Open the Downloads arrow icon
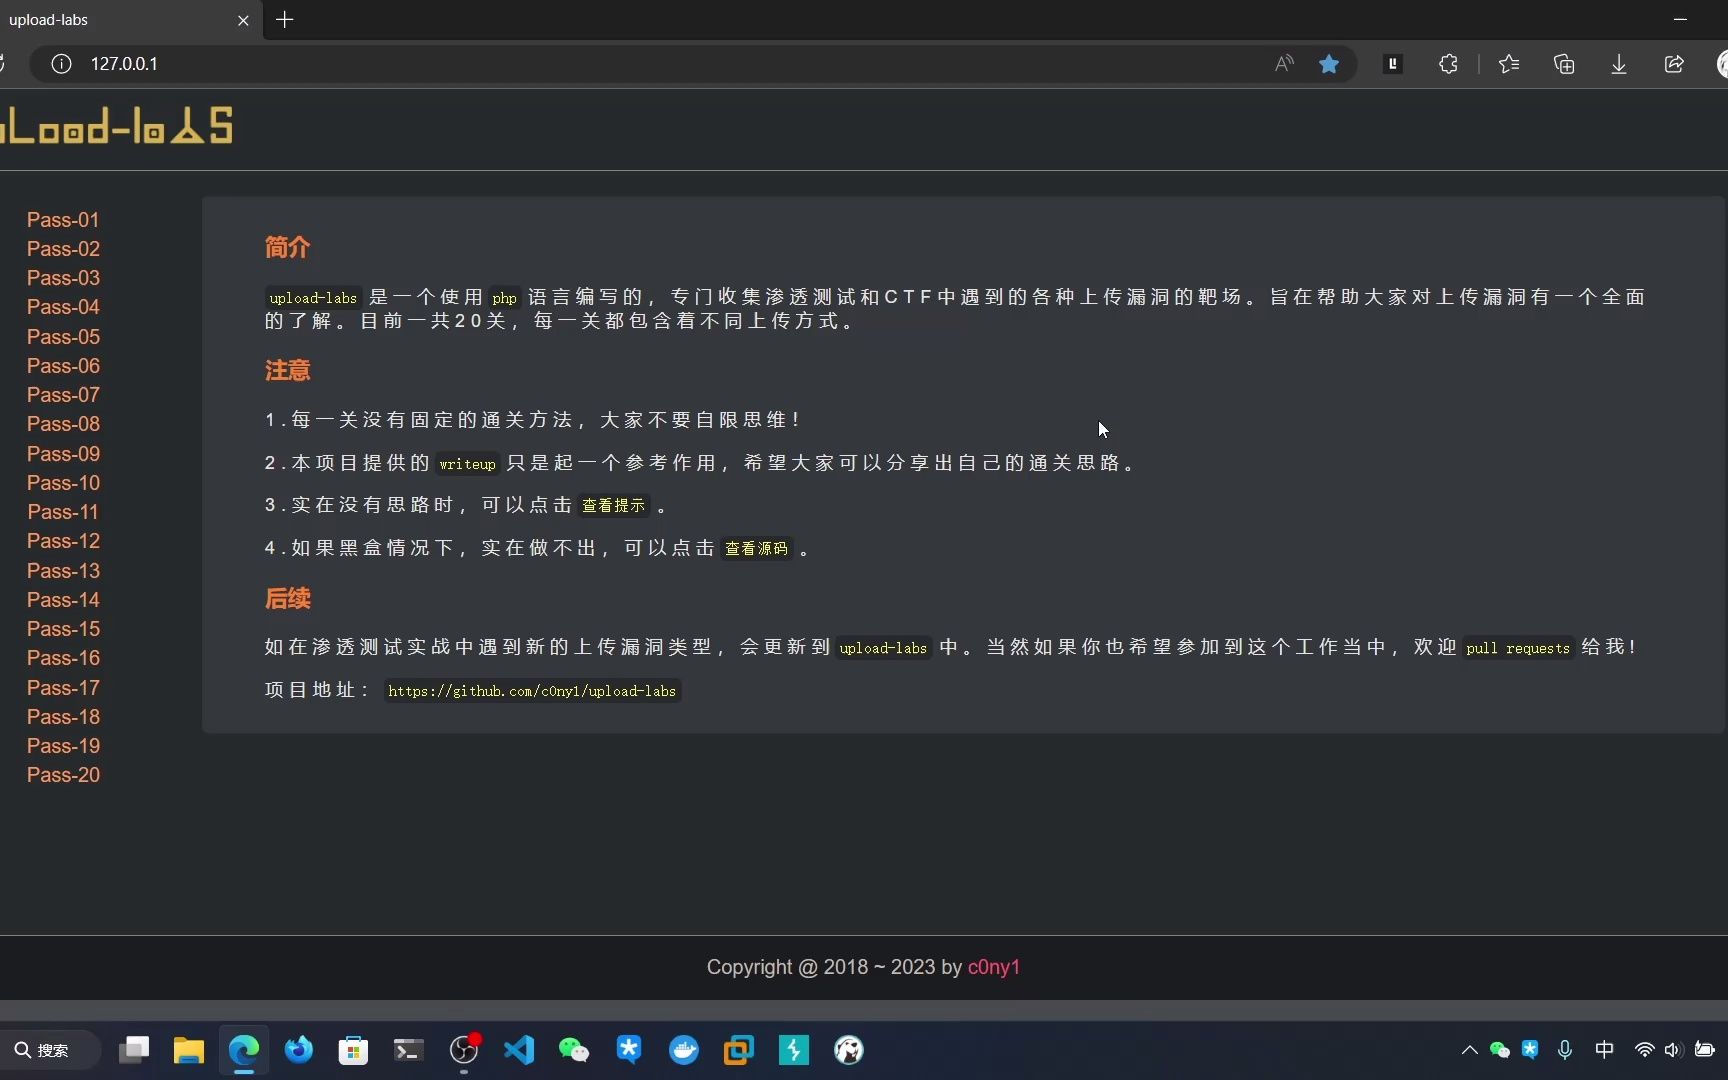Image resolution: width=1728 pixels, height=1080 pixels. pos(1619,64)
